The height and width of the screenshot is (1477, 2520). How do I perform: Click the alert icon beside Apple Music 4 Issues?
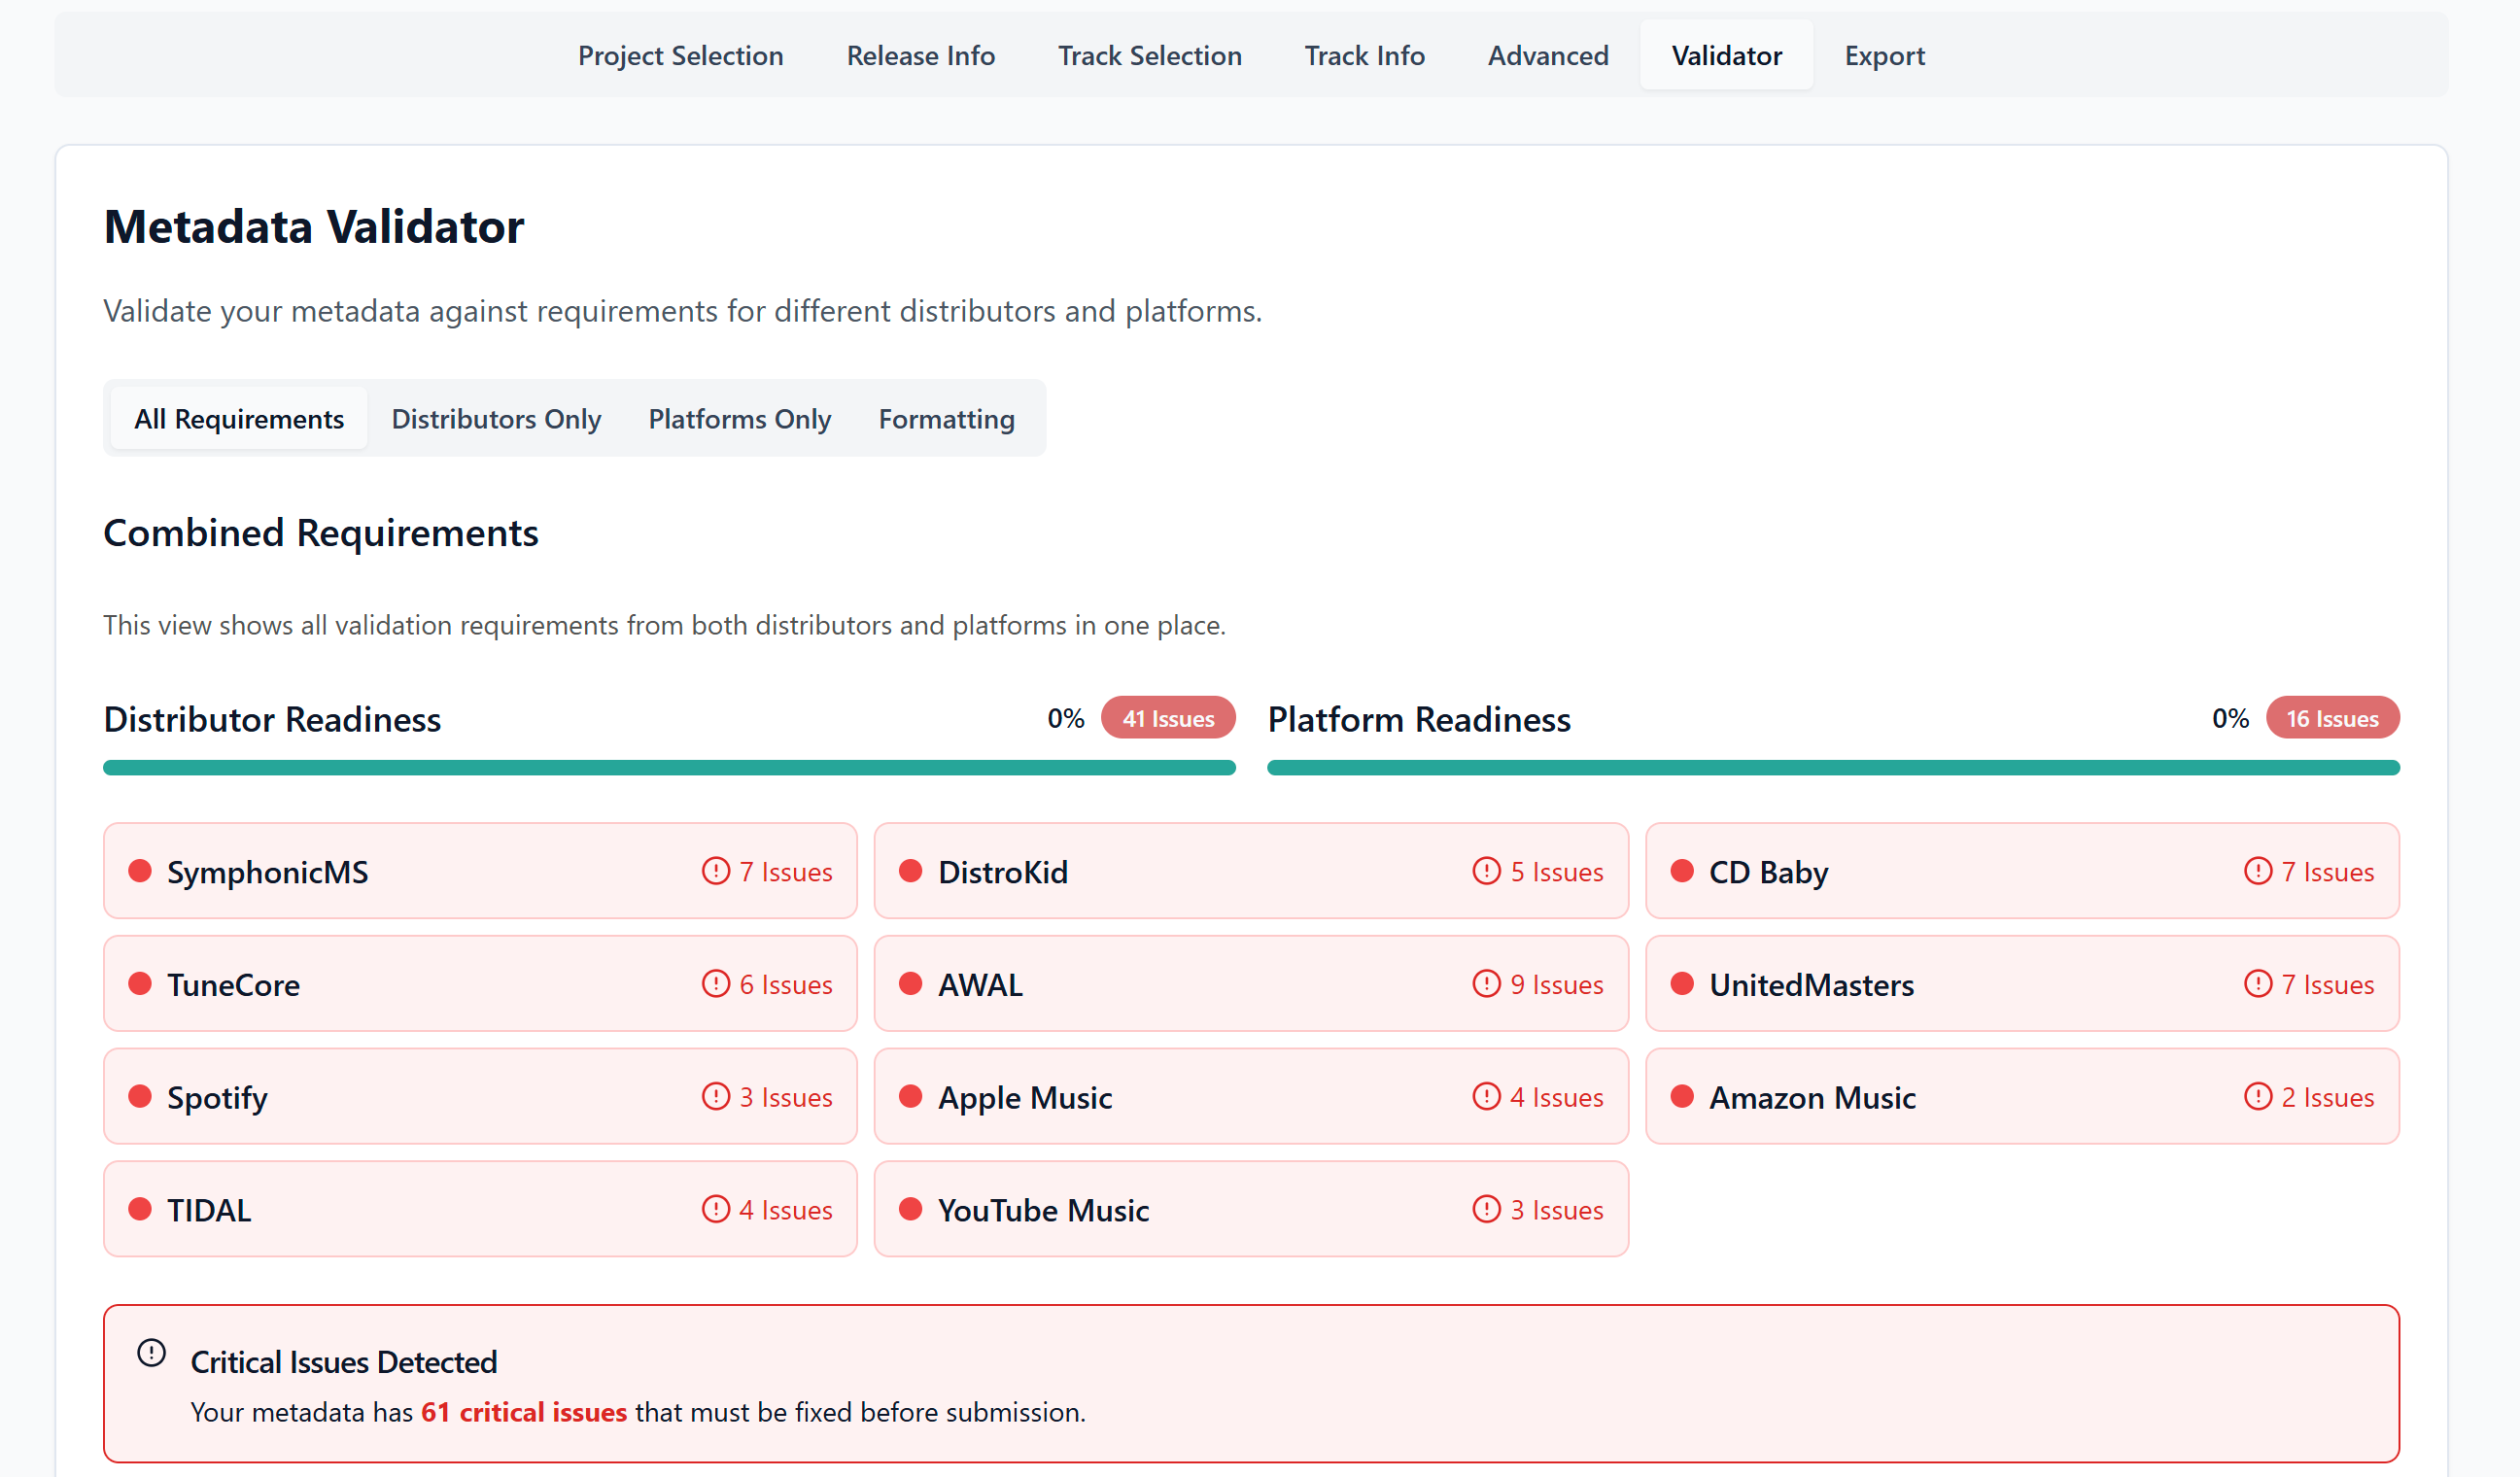(1487, 1097)
